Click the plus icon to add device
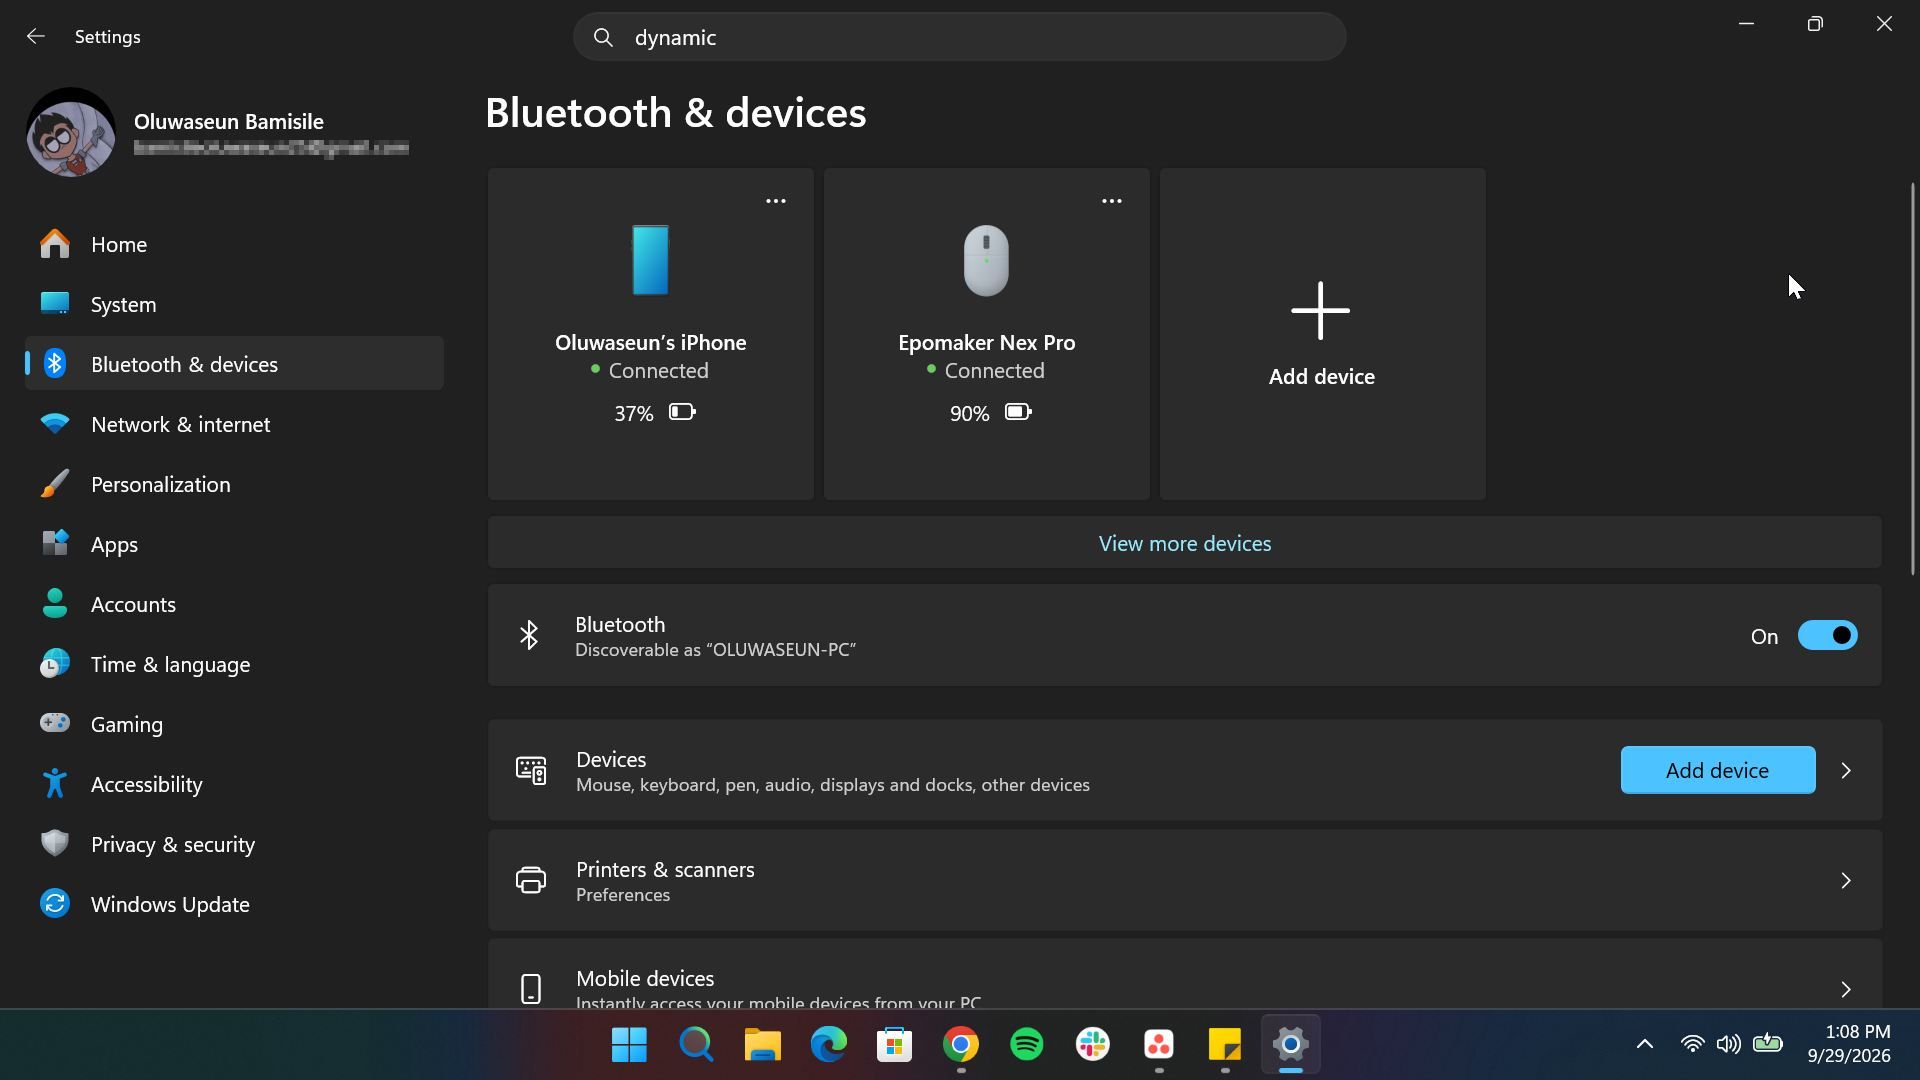 pyautogui.click(x=1321, y=310)
